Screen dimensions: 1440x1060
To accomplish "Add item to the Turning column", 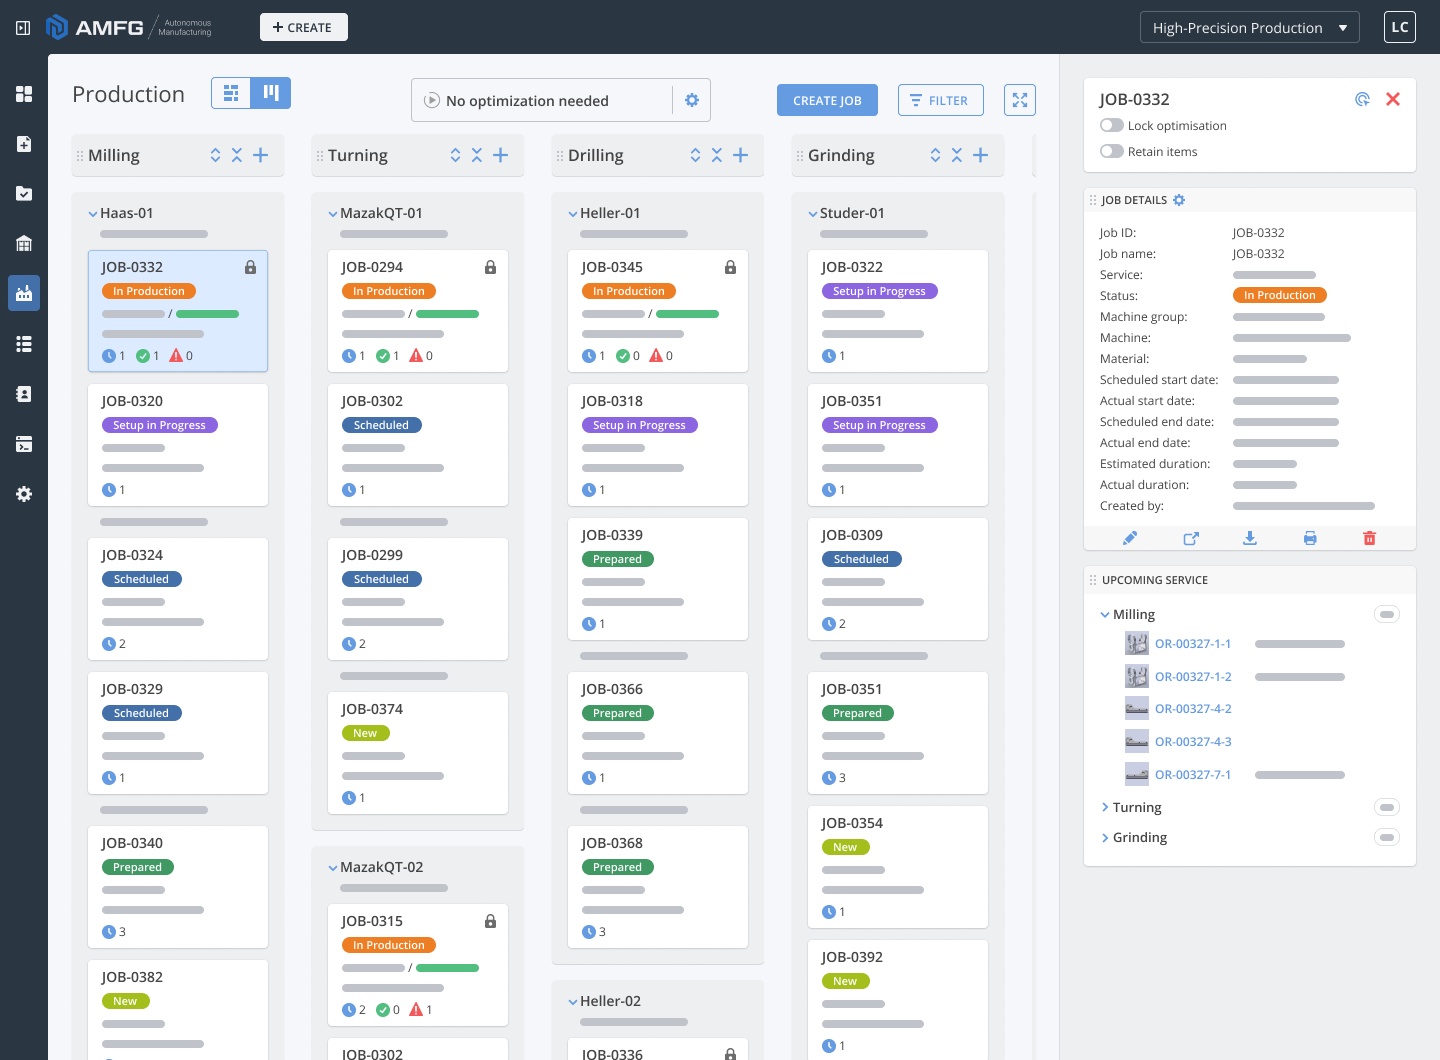I will pyautogui.click(x=501, y=155).
